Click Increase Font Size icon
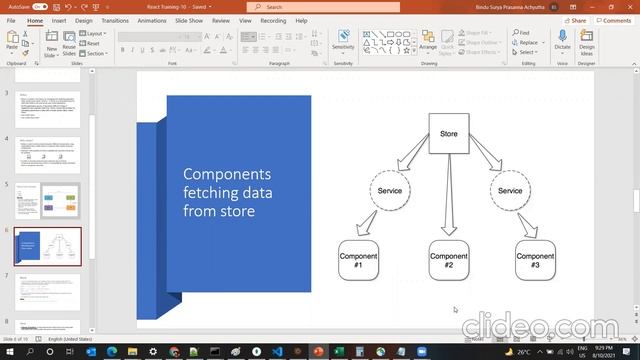This screenshot has height=360, width=640. 207,37
